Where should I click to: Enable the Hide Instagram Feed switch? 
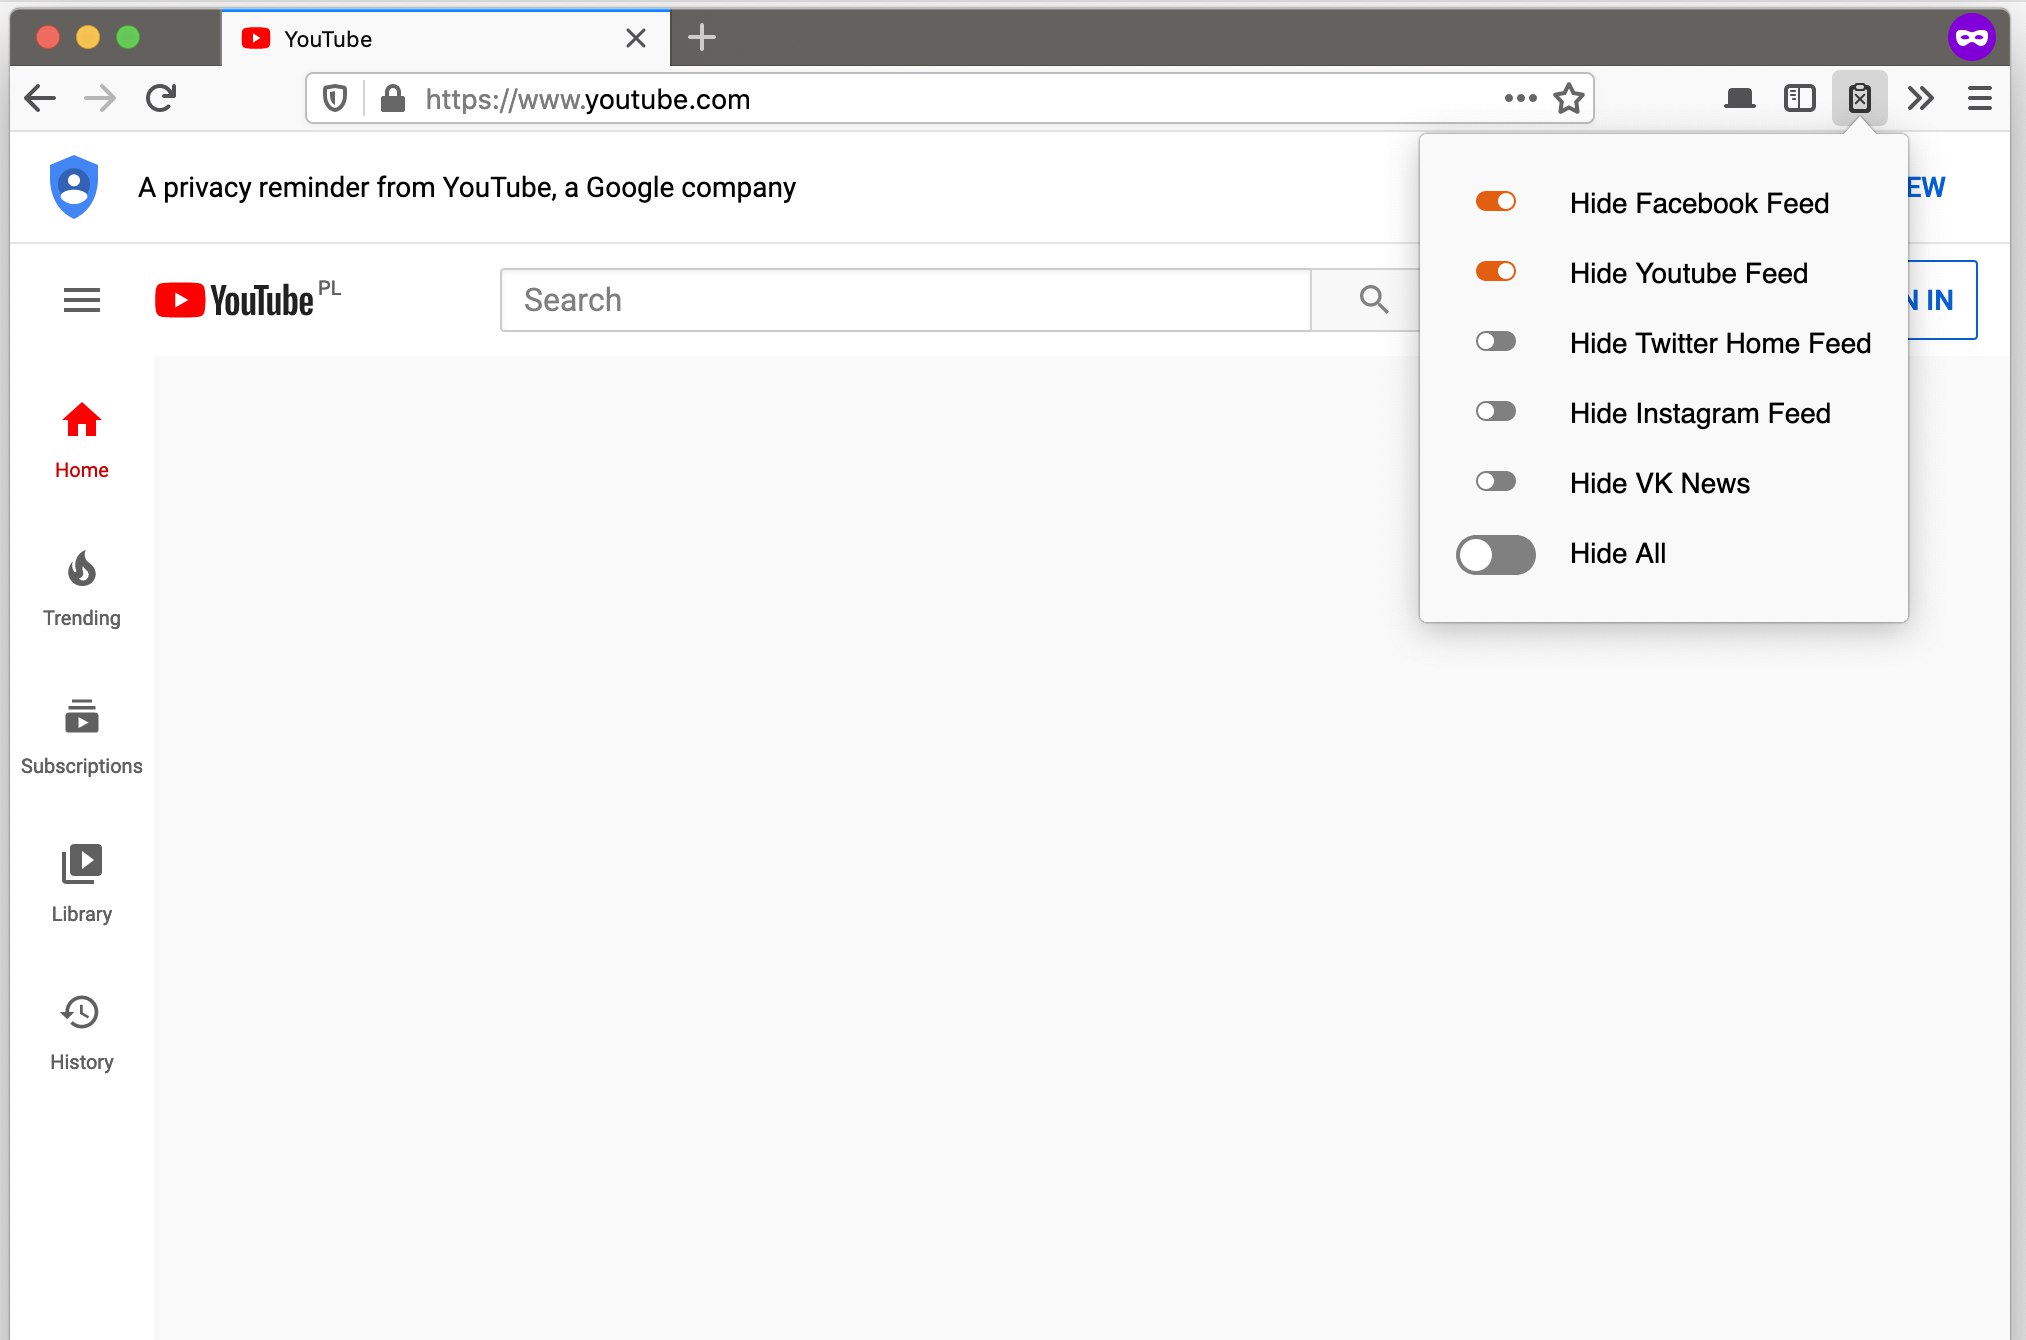[1495, 412]
